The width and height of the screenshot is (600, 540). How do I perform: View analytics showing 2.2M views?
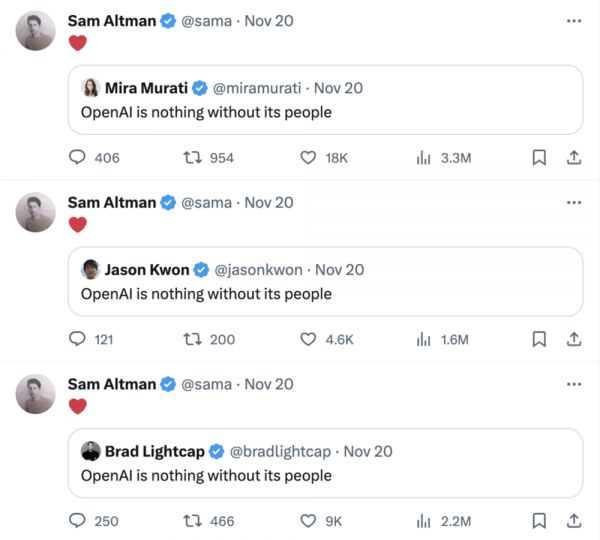[x=441, y=521]
